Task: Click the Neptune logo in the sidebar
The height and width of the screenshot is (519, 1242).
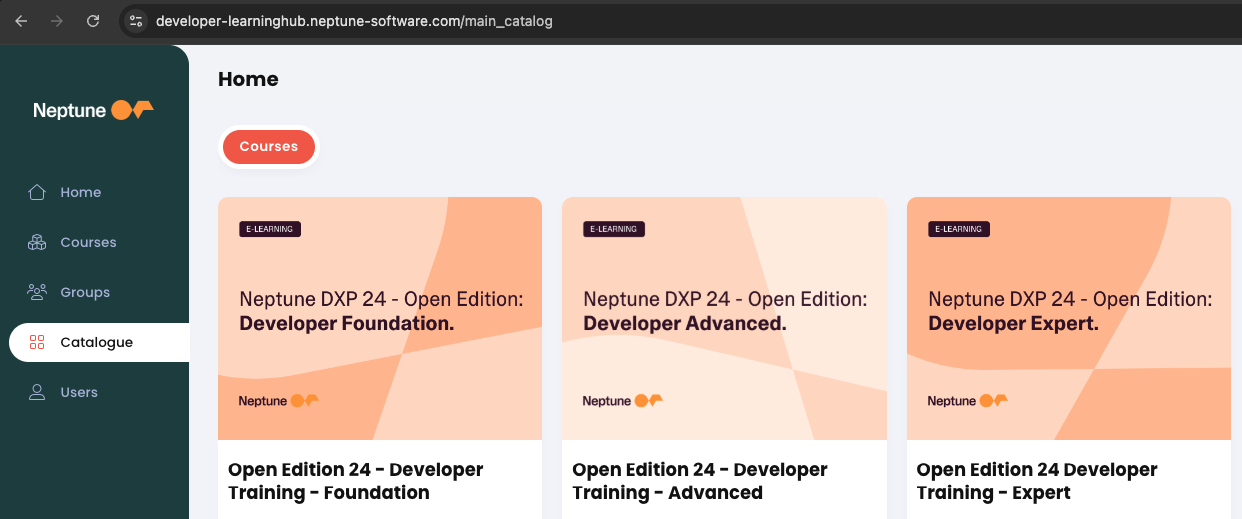Action: pos(93,110)
